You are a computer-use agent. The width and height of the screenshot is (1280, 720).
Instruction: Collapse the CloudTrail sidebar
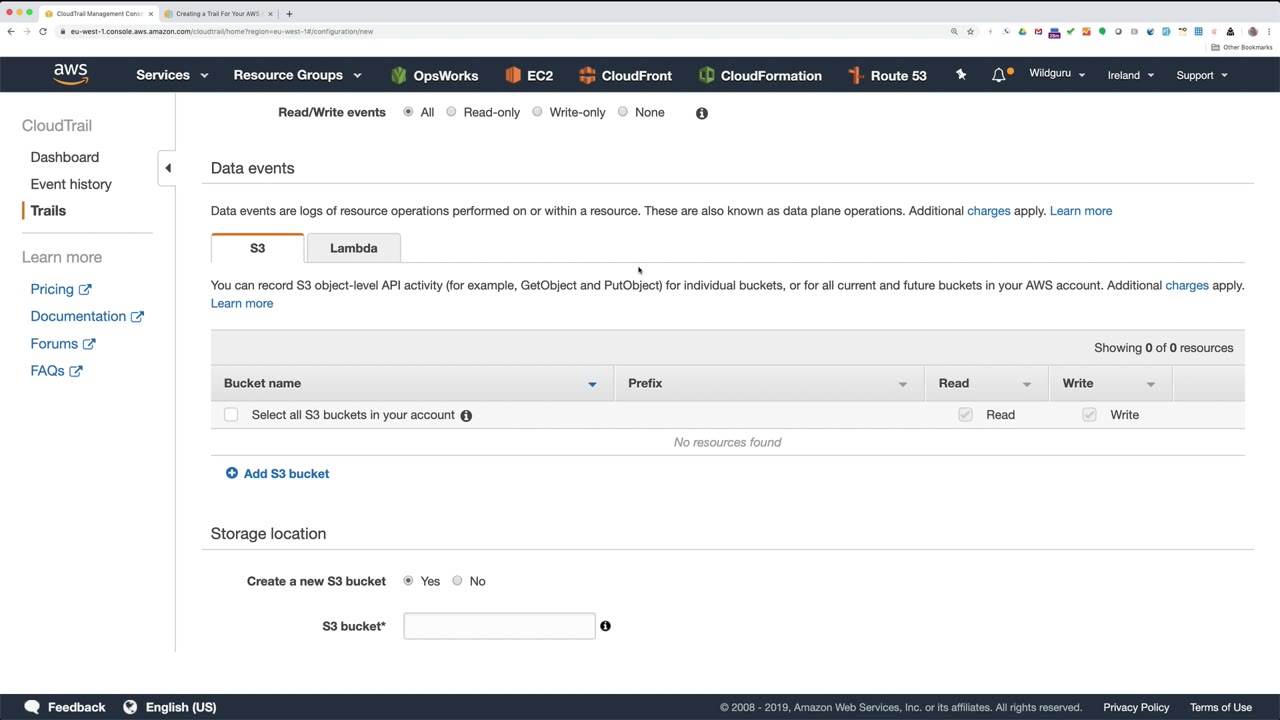[168, 168]
